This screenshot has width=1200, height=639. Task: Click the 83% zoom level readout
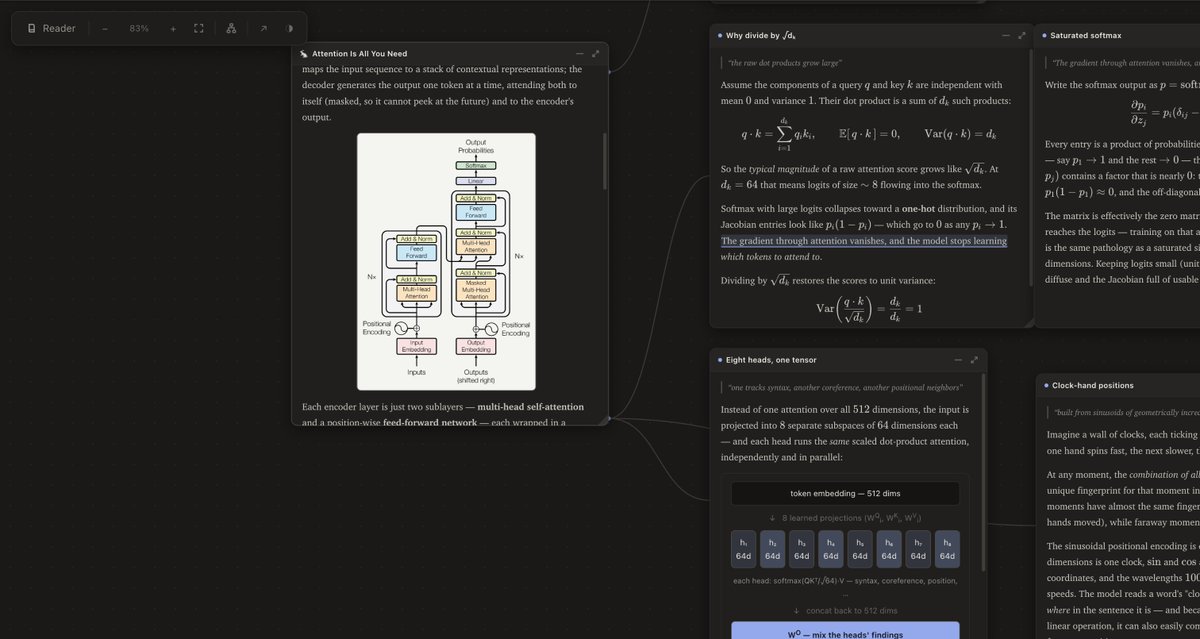click(x=139, y=28)
